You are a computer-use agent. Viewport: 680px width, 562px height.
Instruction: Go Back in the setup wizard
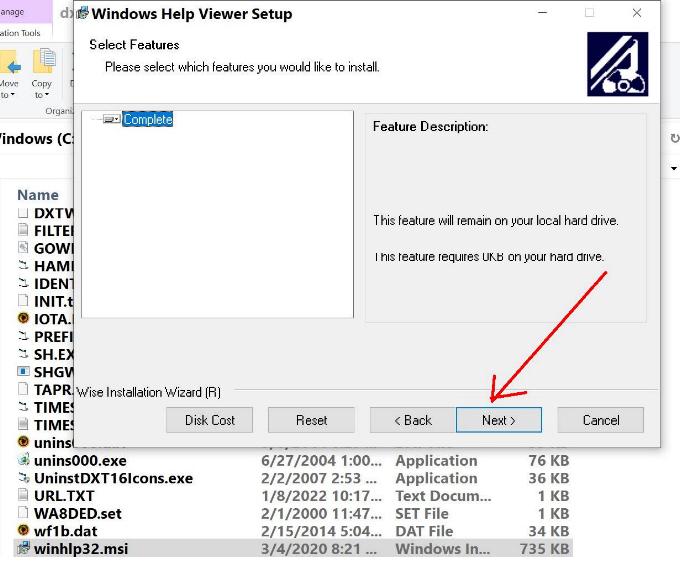[412, 420]
